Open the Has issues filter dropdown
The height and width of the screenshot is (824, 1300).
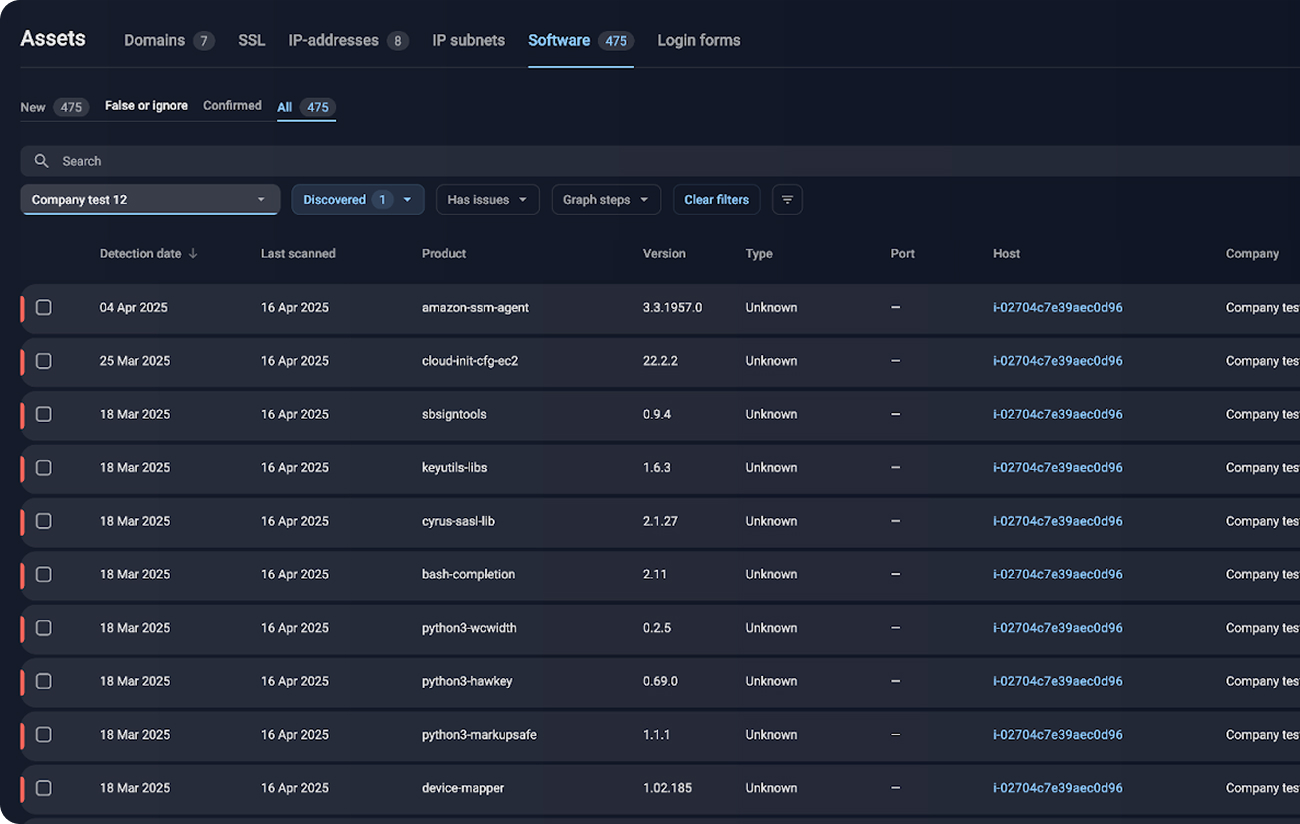(488, 200)
